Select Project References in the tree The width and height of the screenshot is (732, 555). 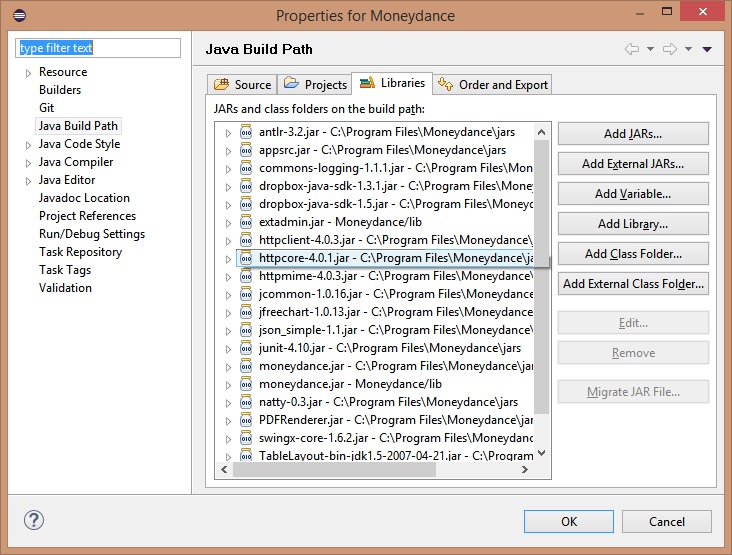coord(87,216)
